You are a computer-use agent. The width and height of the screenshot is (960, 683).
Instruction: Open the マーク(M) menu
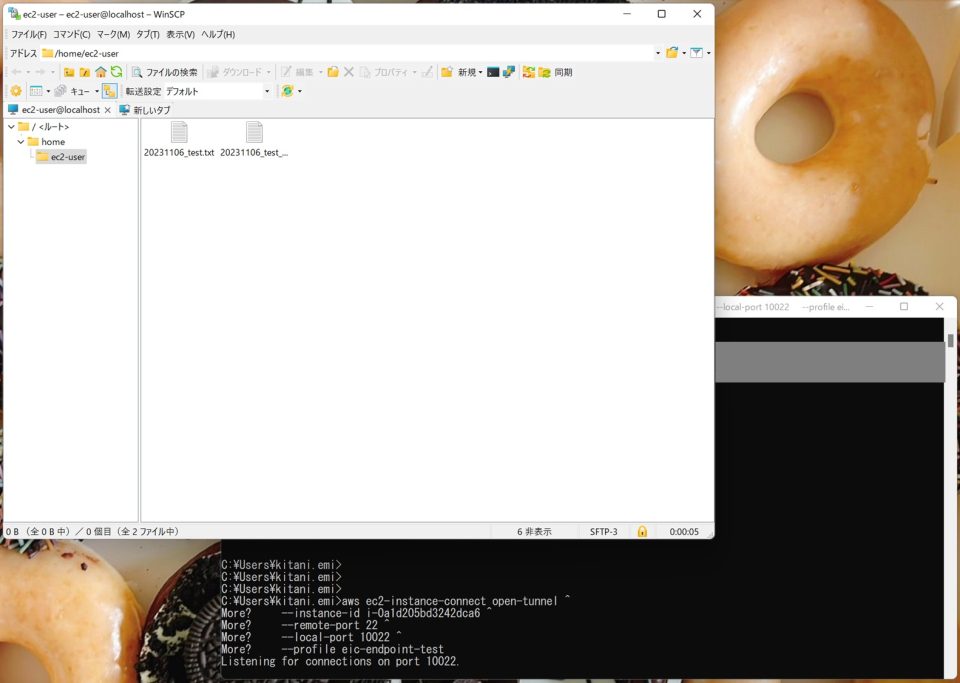pos(113,34)
